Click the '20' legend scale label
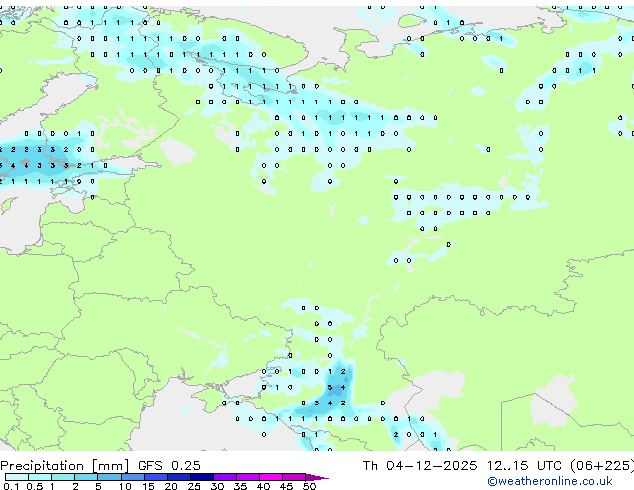This screenshot has height=490, width=634. (x=171, y=486)
